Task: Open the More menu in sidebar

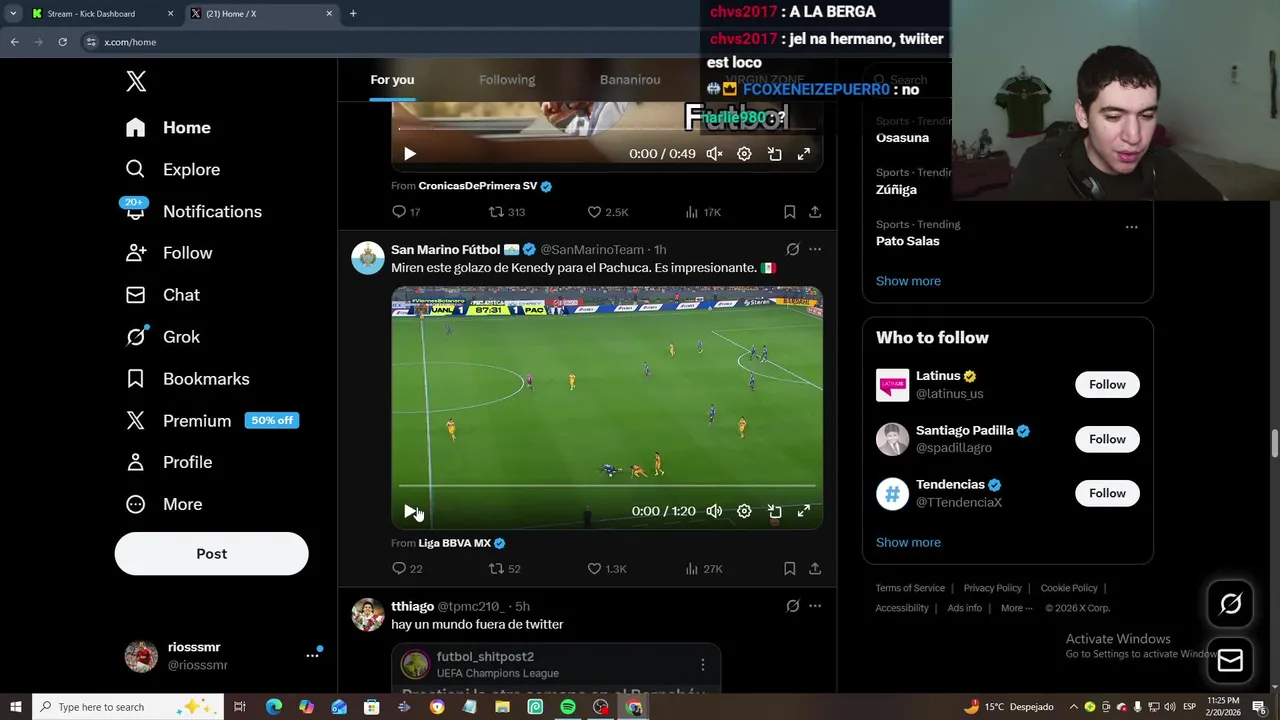Action: click(163, 505)
